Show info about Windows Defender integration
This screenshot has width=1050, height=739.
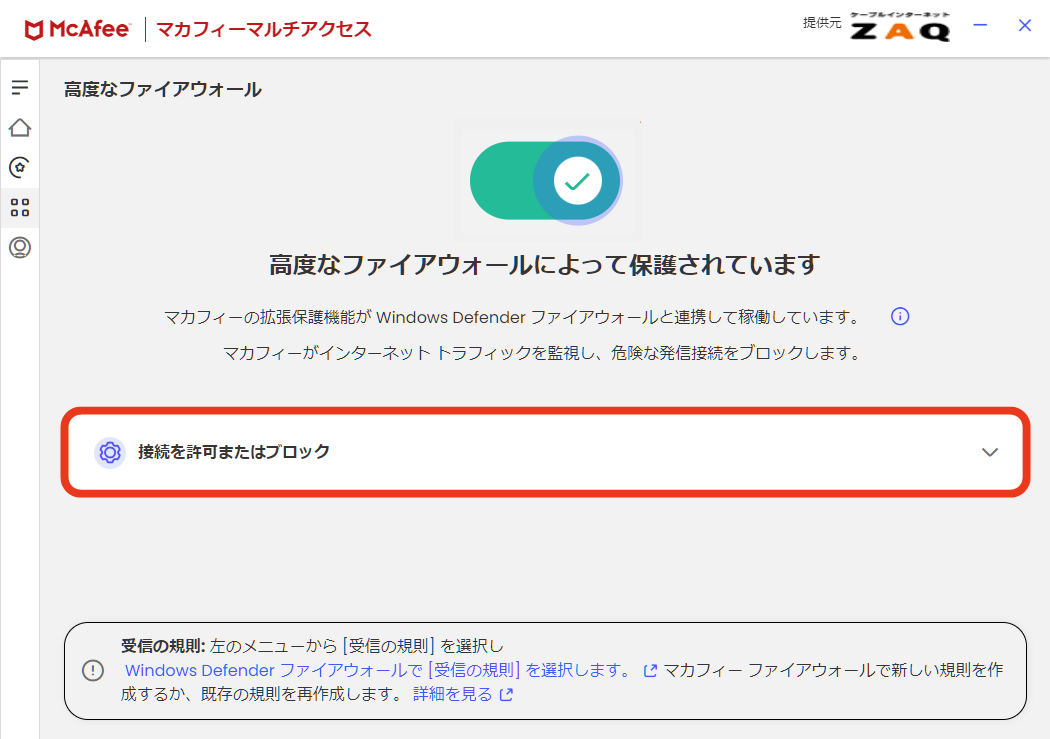[x=900, y=317]
